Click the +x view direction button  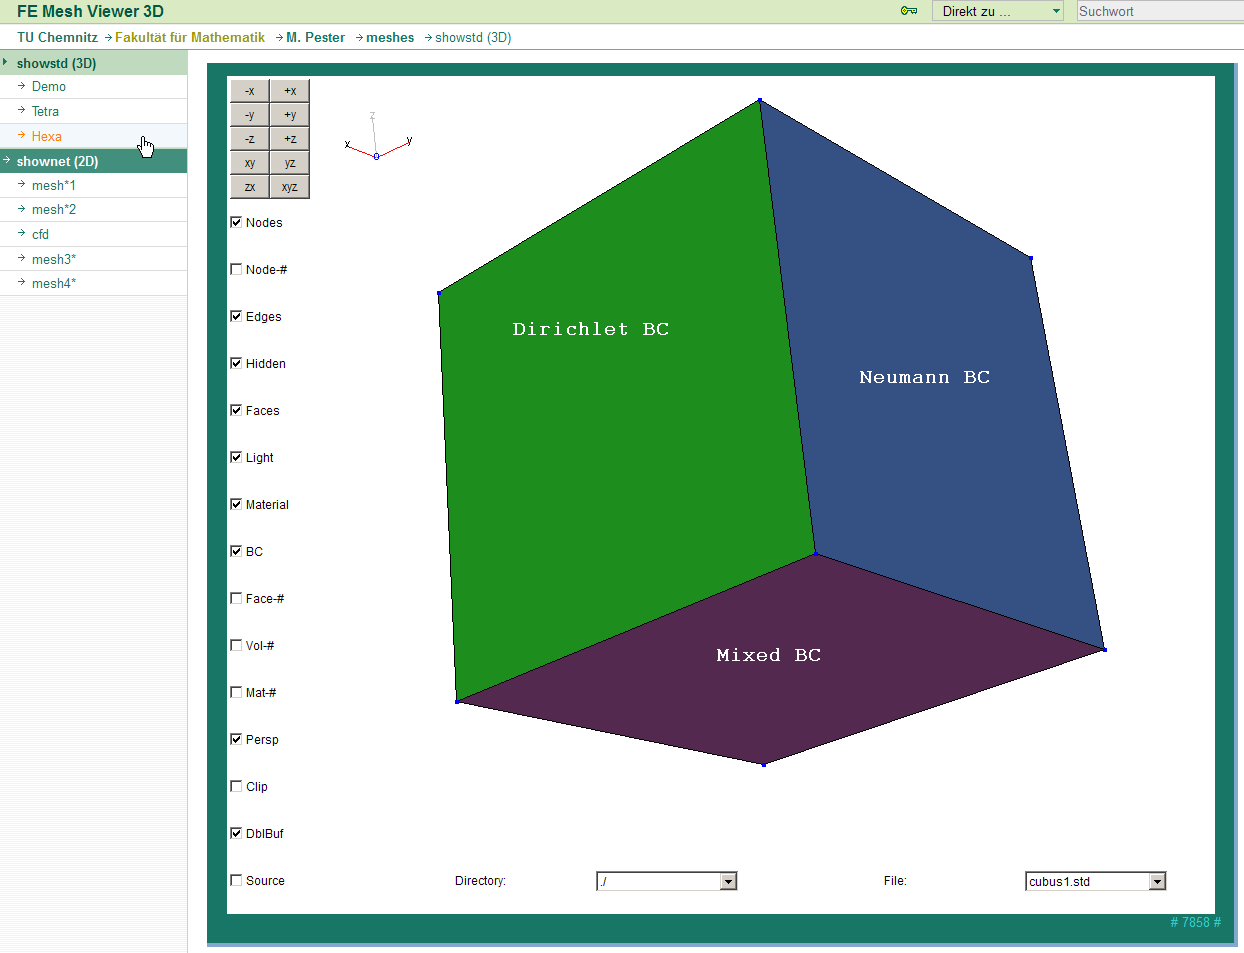pyautogui.click(x=290, y=91)
